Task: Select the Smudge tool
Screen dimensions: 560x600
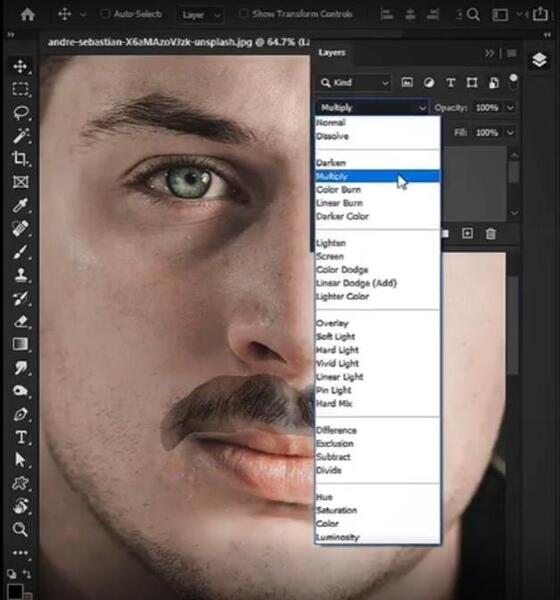Action: (20, 367)
